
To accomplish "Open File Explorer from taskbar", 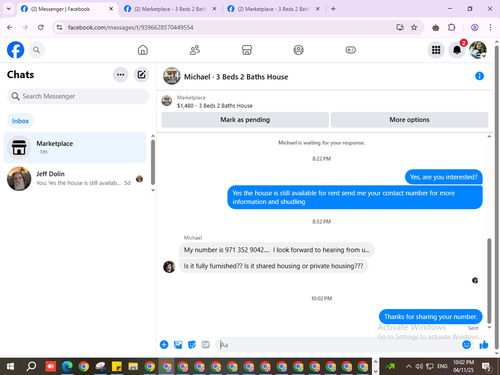I will [x=133, y=367].
